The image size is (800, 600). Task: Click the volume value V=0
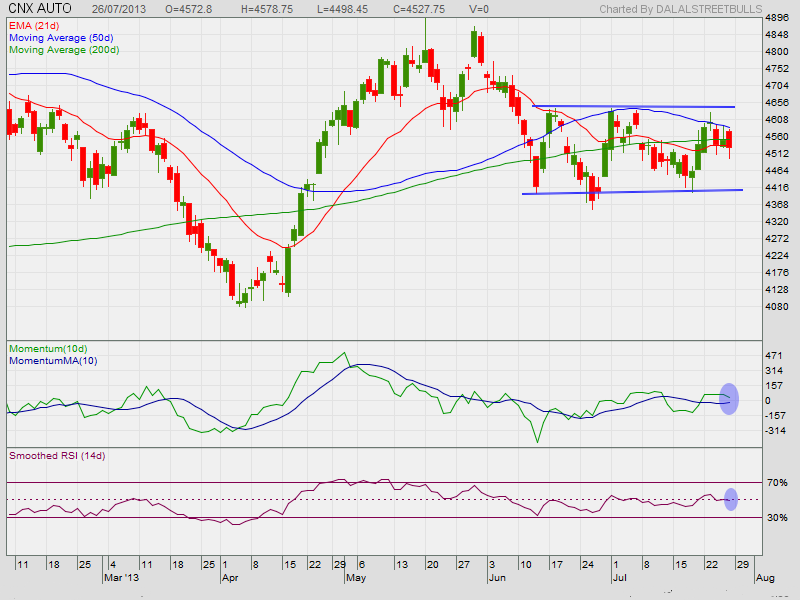click(x=479, y=9)
